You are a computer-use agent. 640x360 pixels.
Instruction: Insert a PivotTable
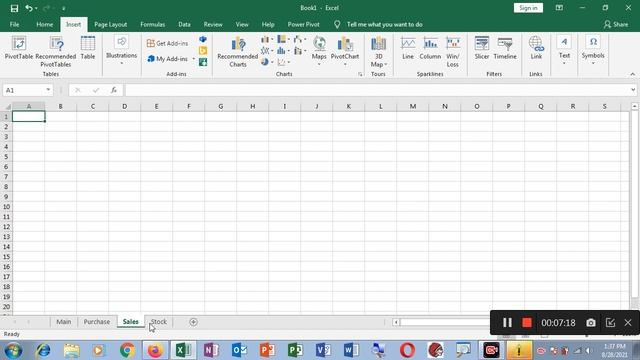coord(19,48)
